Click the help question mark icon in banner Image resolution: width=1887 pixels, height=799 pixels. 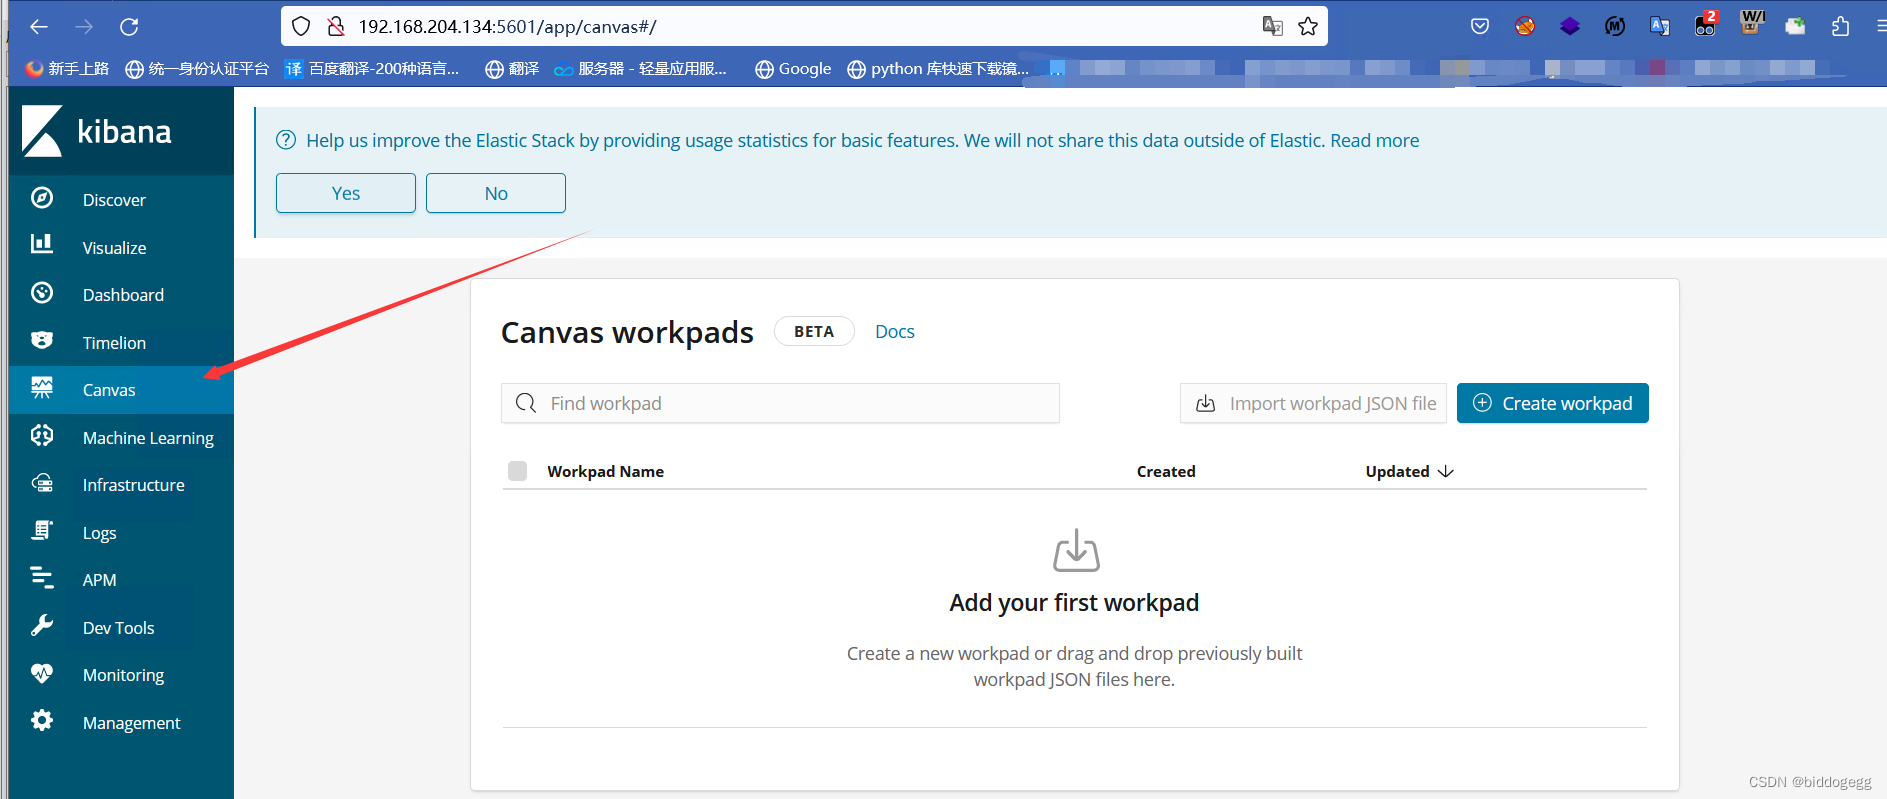click(x=286, y=140)
